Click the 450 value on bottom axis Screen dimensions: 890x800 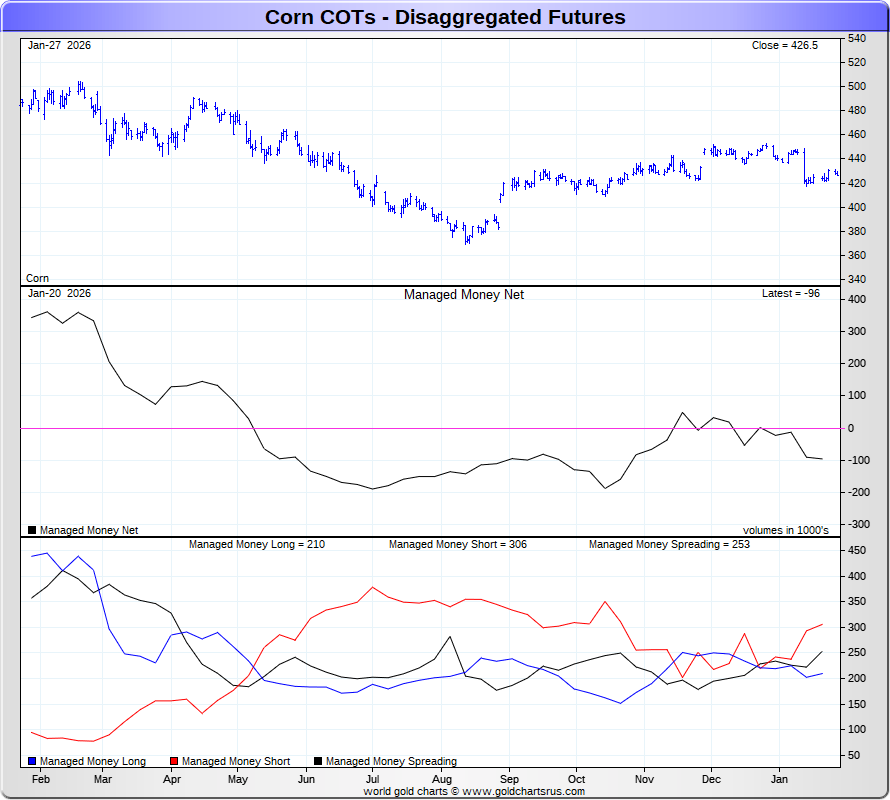coord(857,550)
